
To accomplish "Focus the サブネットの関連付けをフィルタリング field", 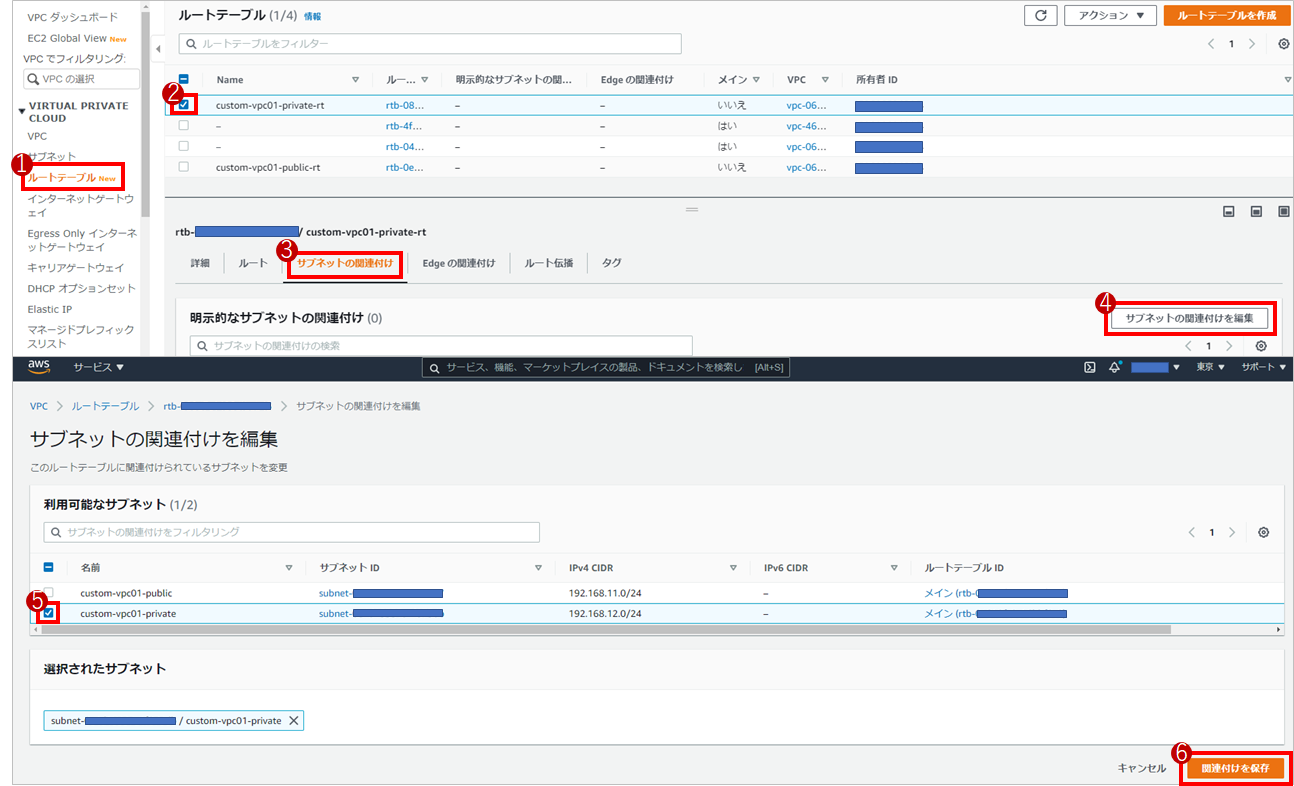I will point(292,532).
